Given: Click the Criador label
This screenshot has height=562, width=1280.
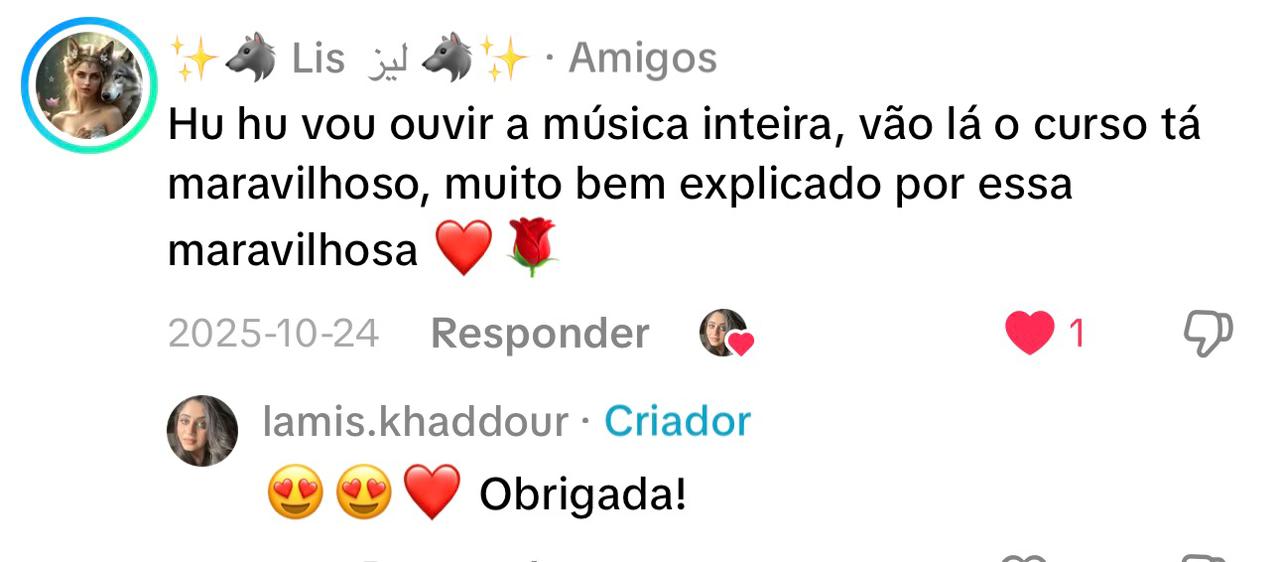Looking at the screenshot, I should point(677,422).
